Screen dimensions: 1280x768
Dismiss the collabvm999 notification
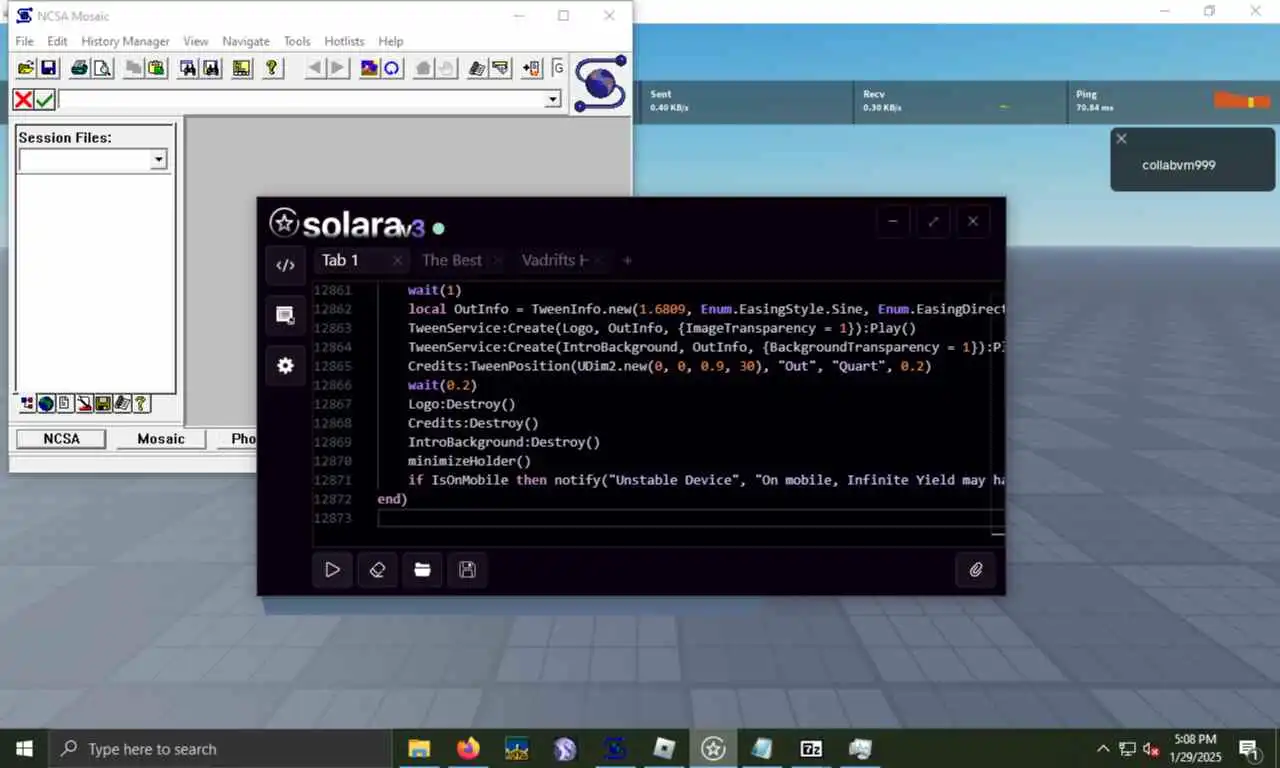click(1121, 139)
